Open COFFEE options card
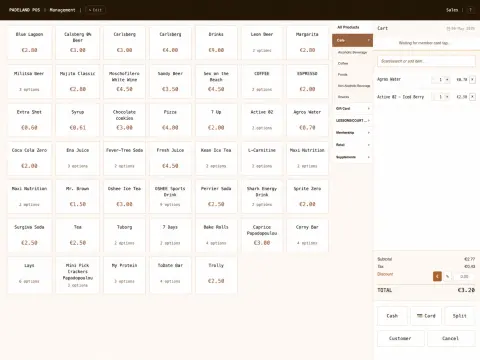The height and width of the screenshot is (360, 480). (x=262, y=82)
